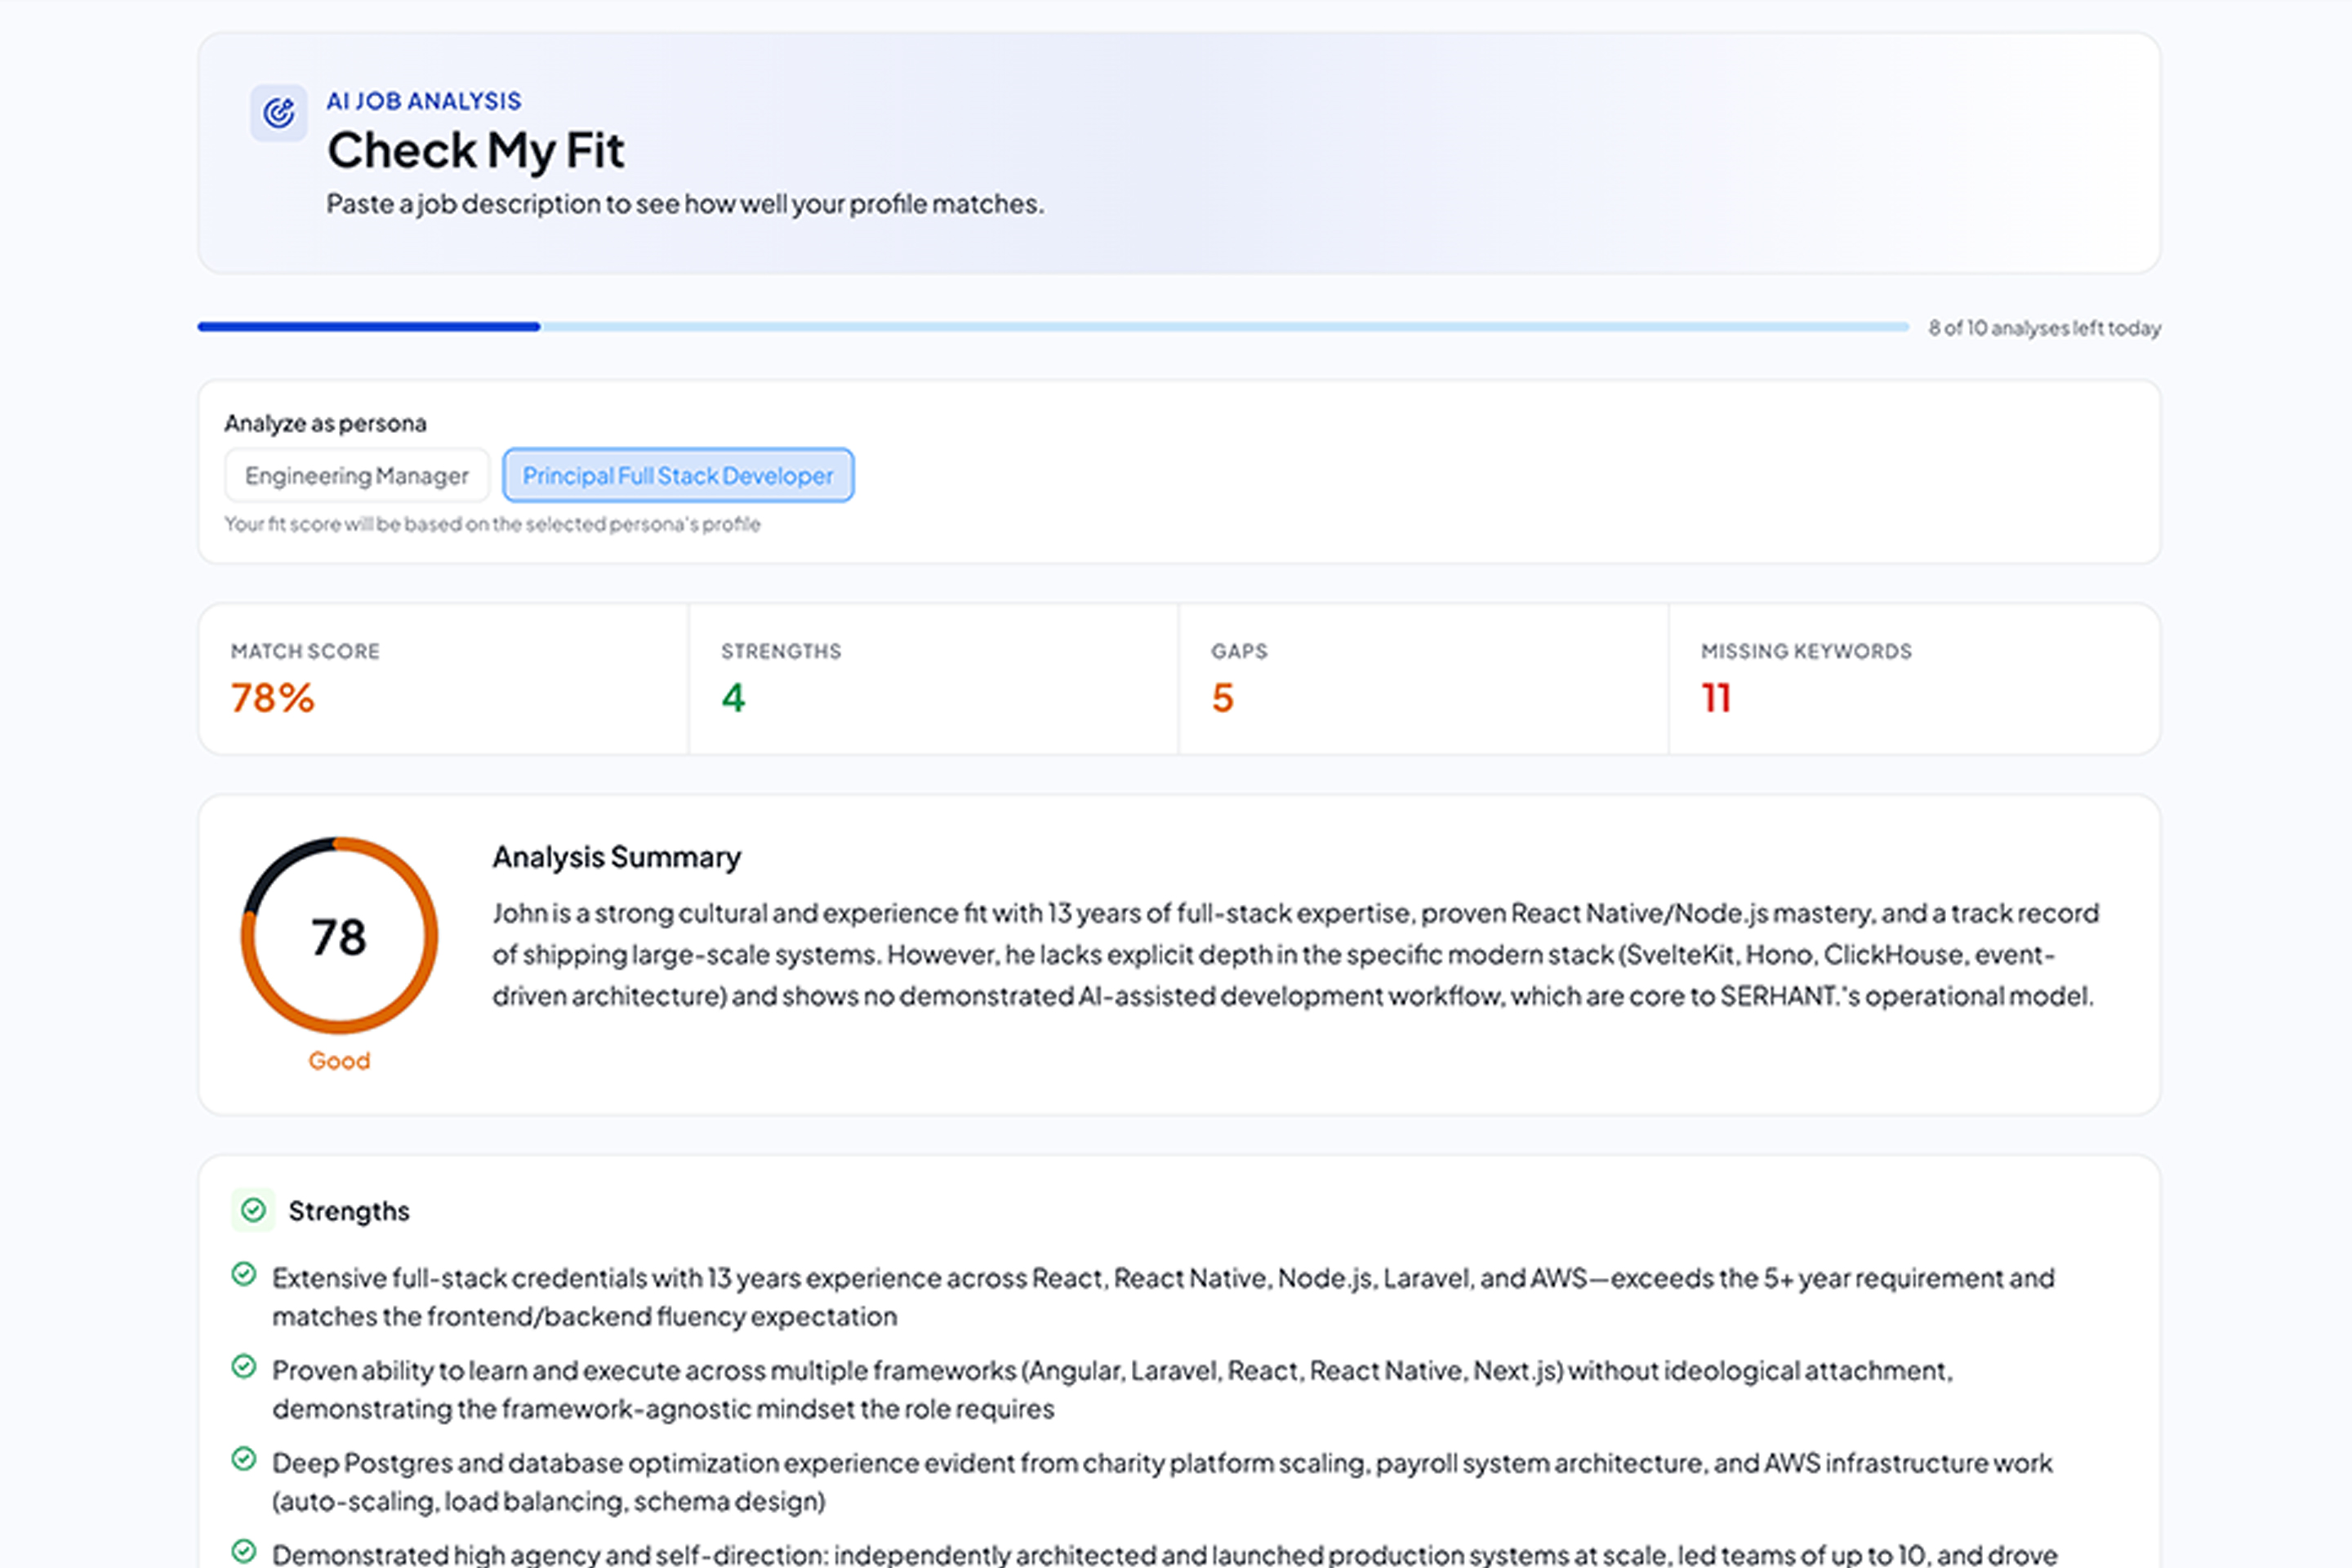This screenshot has width=2352, height=1568.
Task: Click check icon beside Demonstrated high agency
Action: [243, 1551]
